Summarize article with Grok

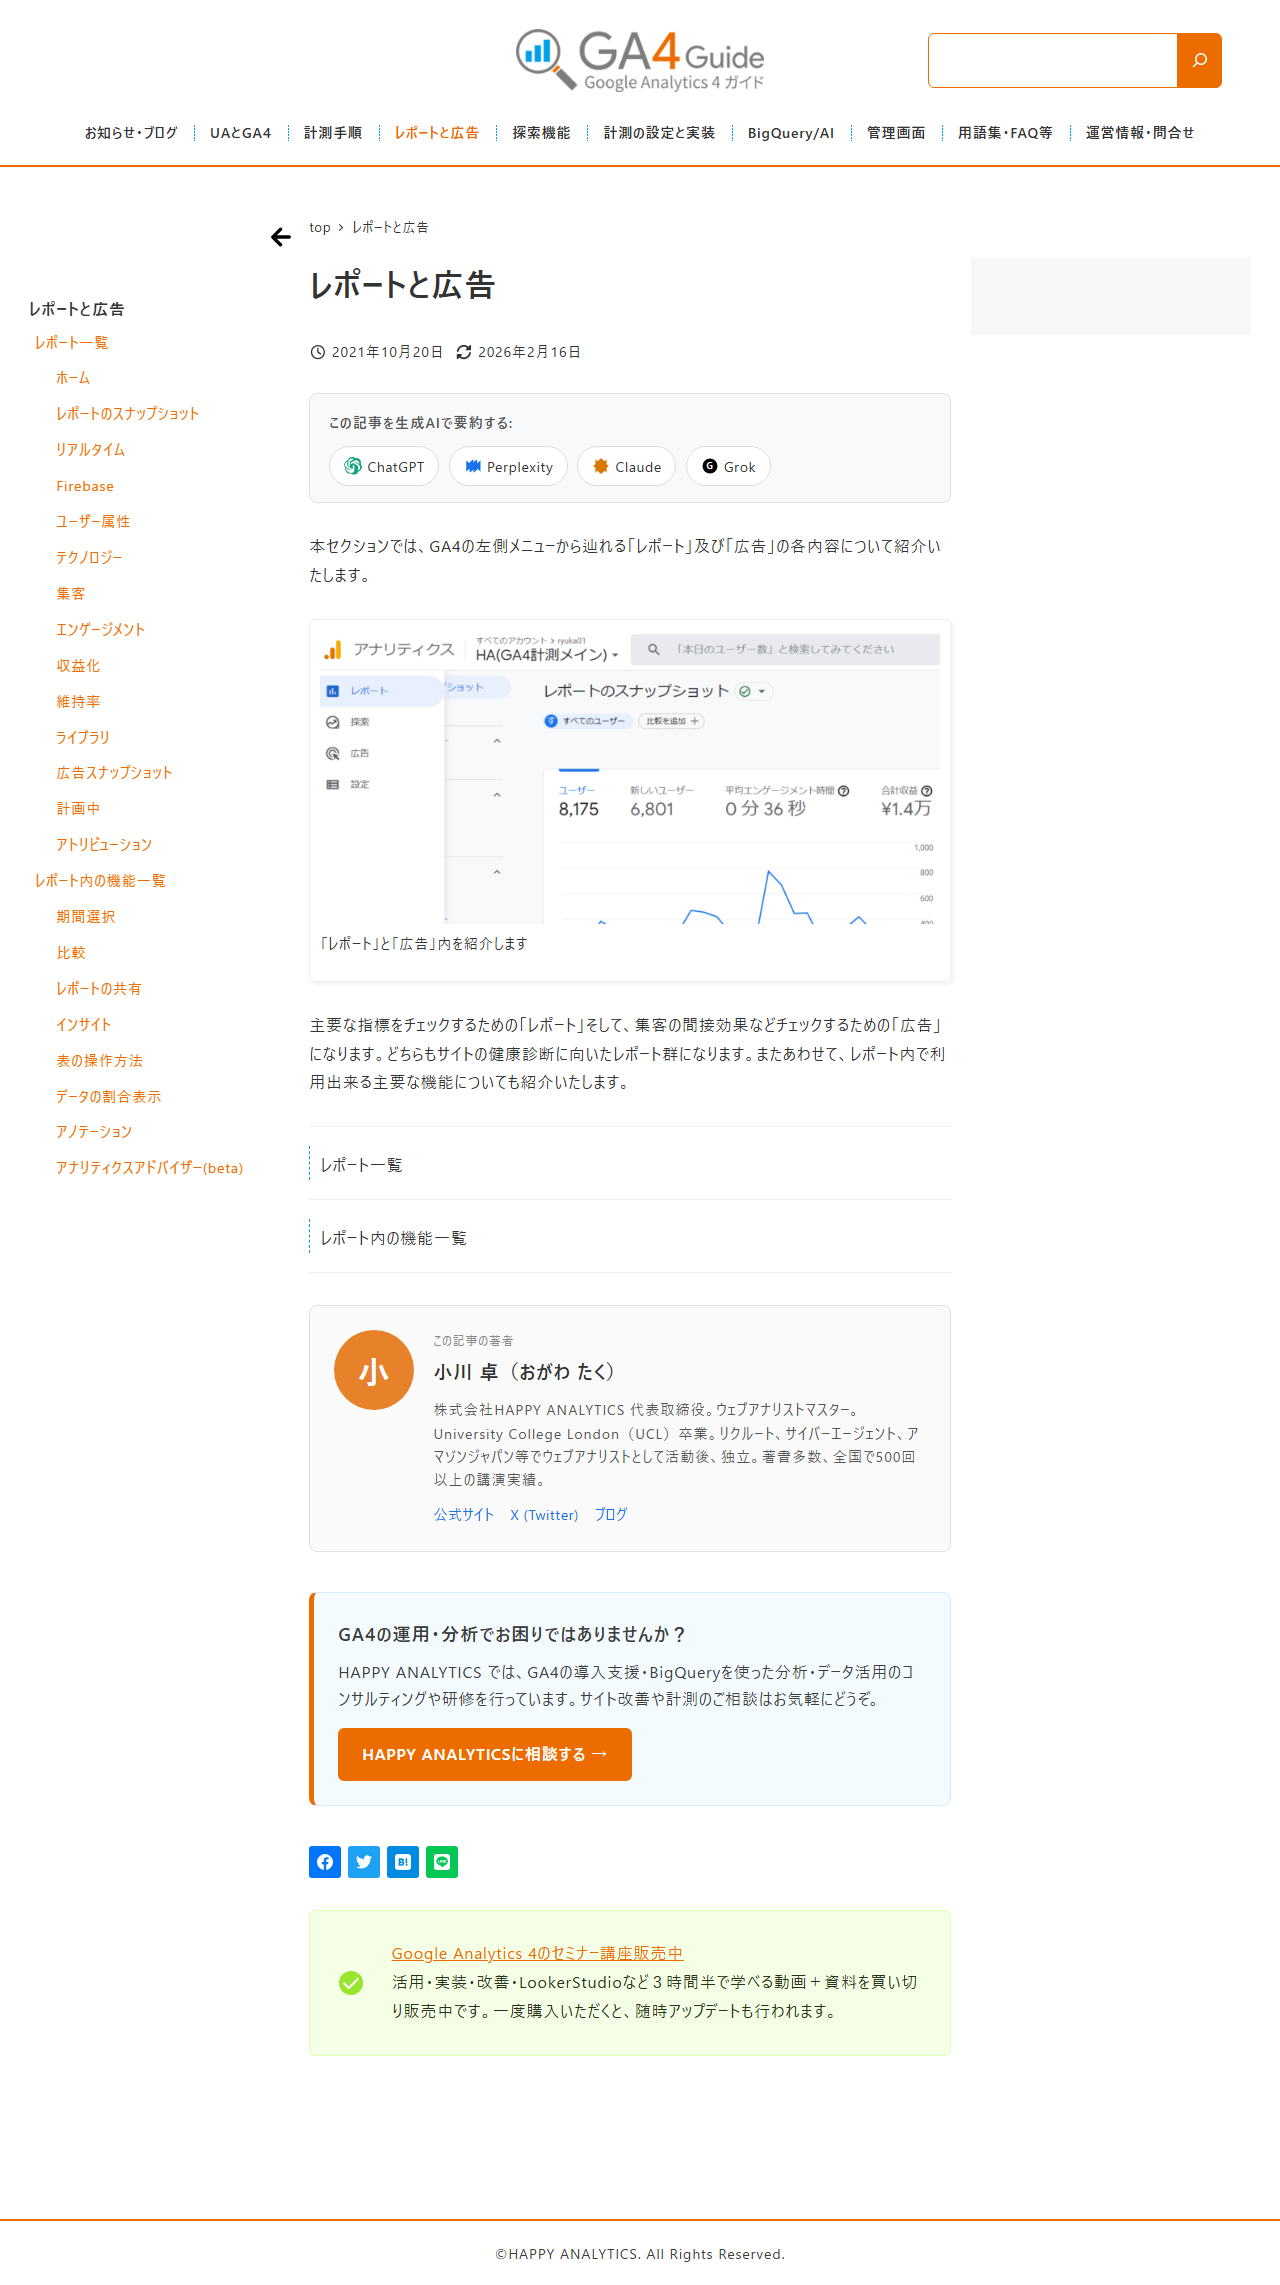coord(728,466)
